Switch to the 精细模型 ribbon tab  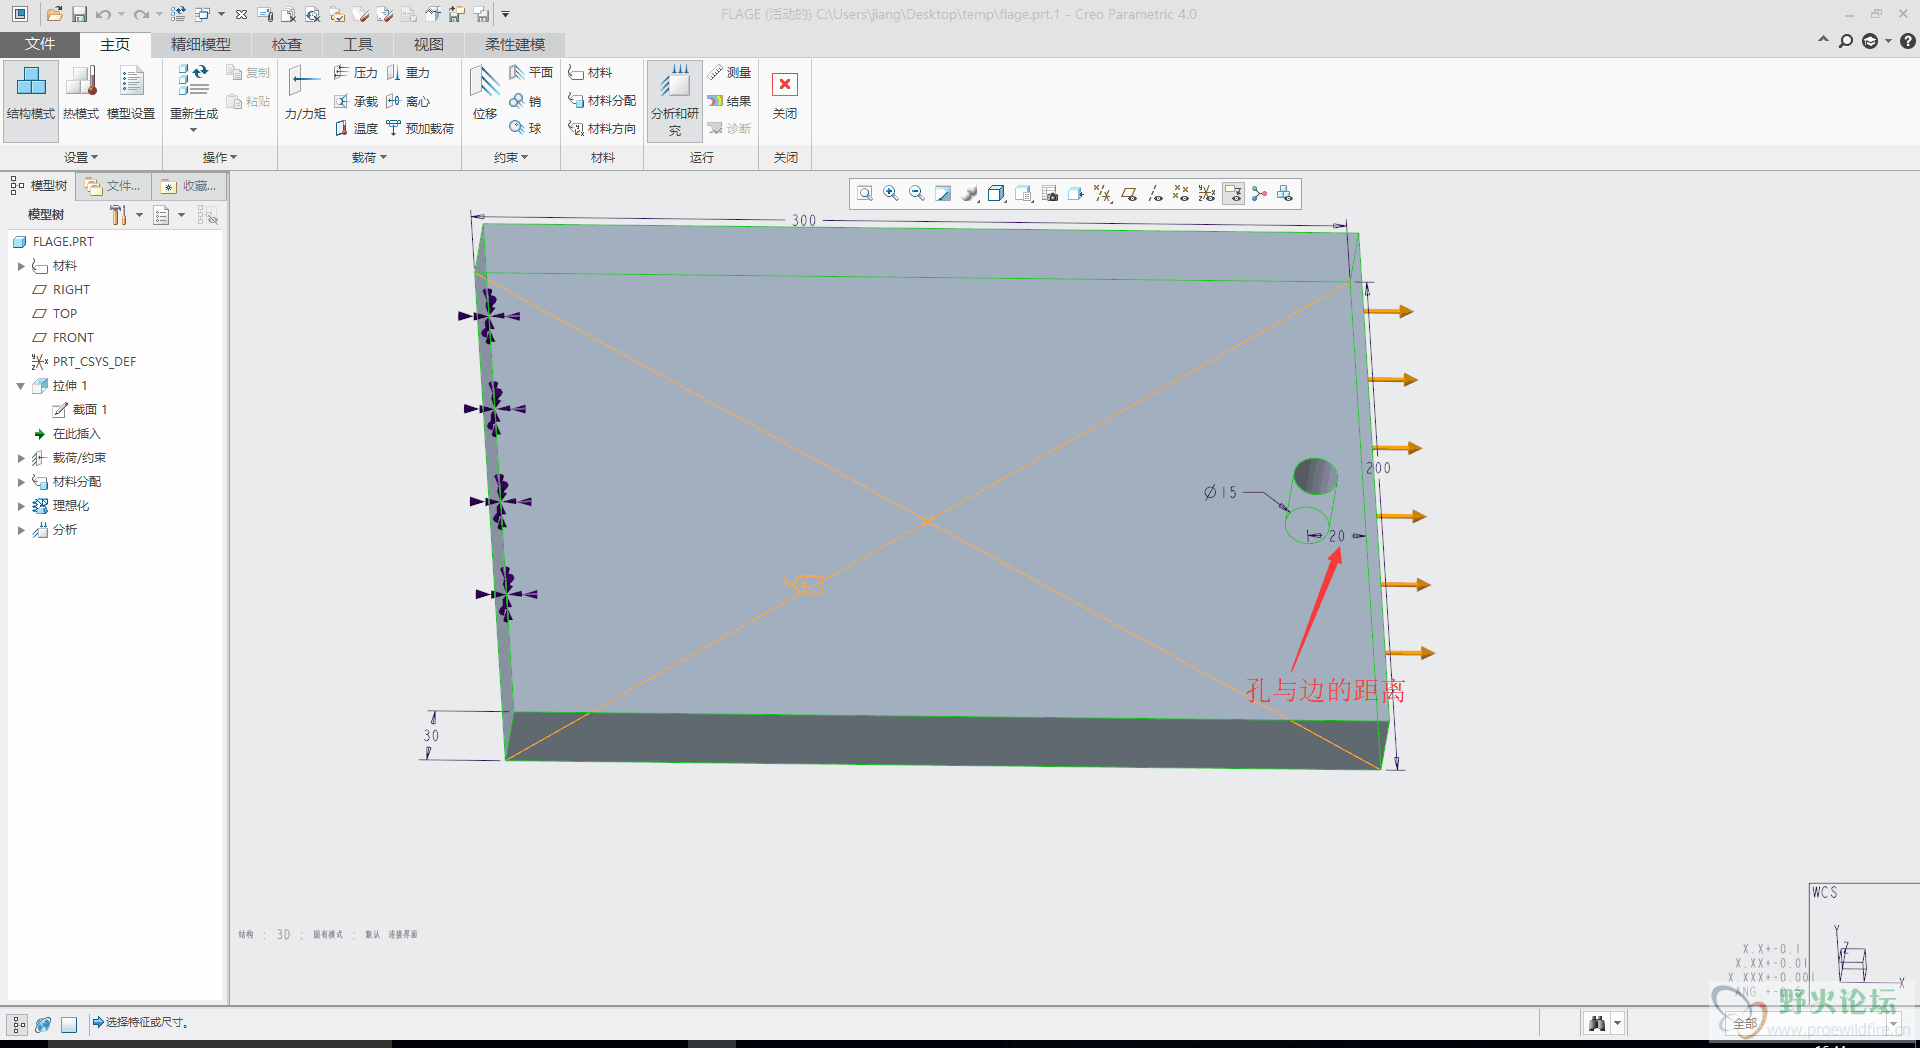point(200,44)
